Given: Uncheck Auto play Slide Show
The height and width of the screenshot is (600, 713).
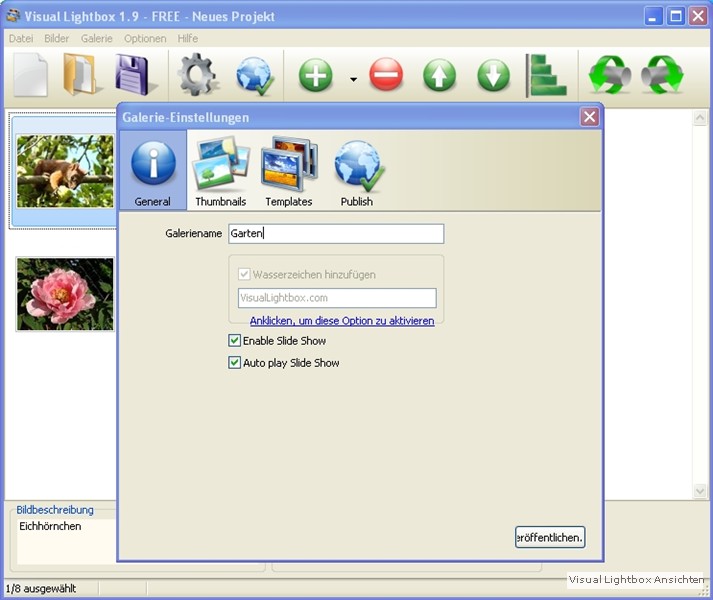Looking at the screenshot, I should (235, 363).
